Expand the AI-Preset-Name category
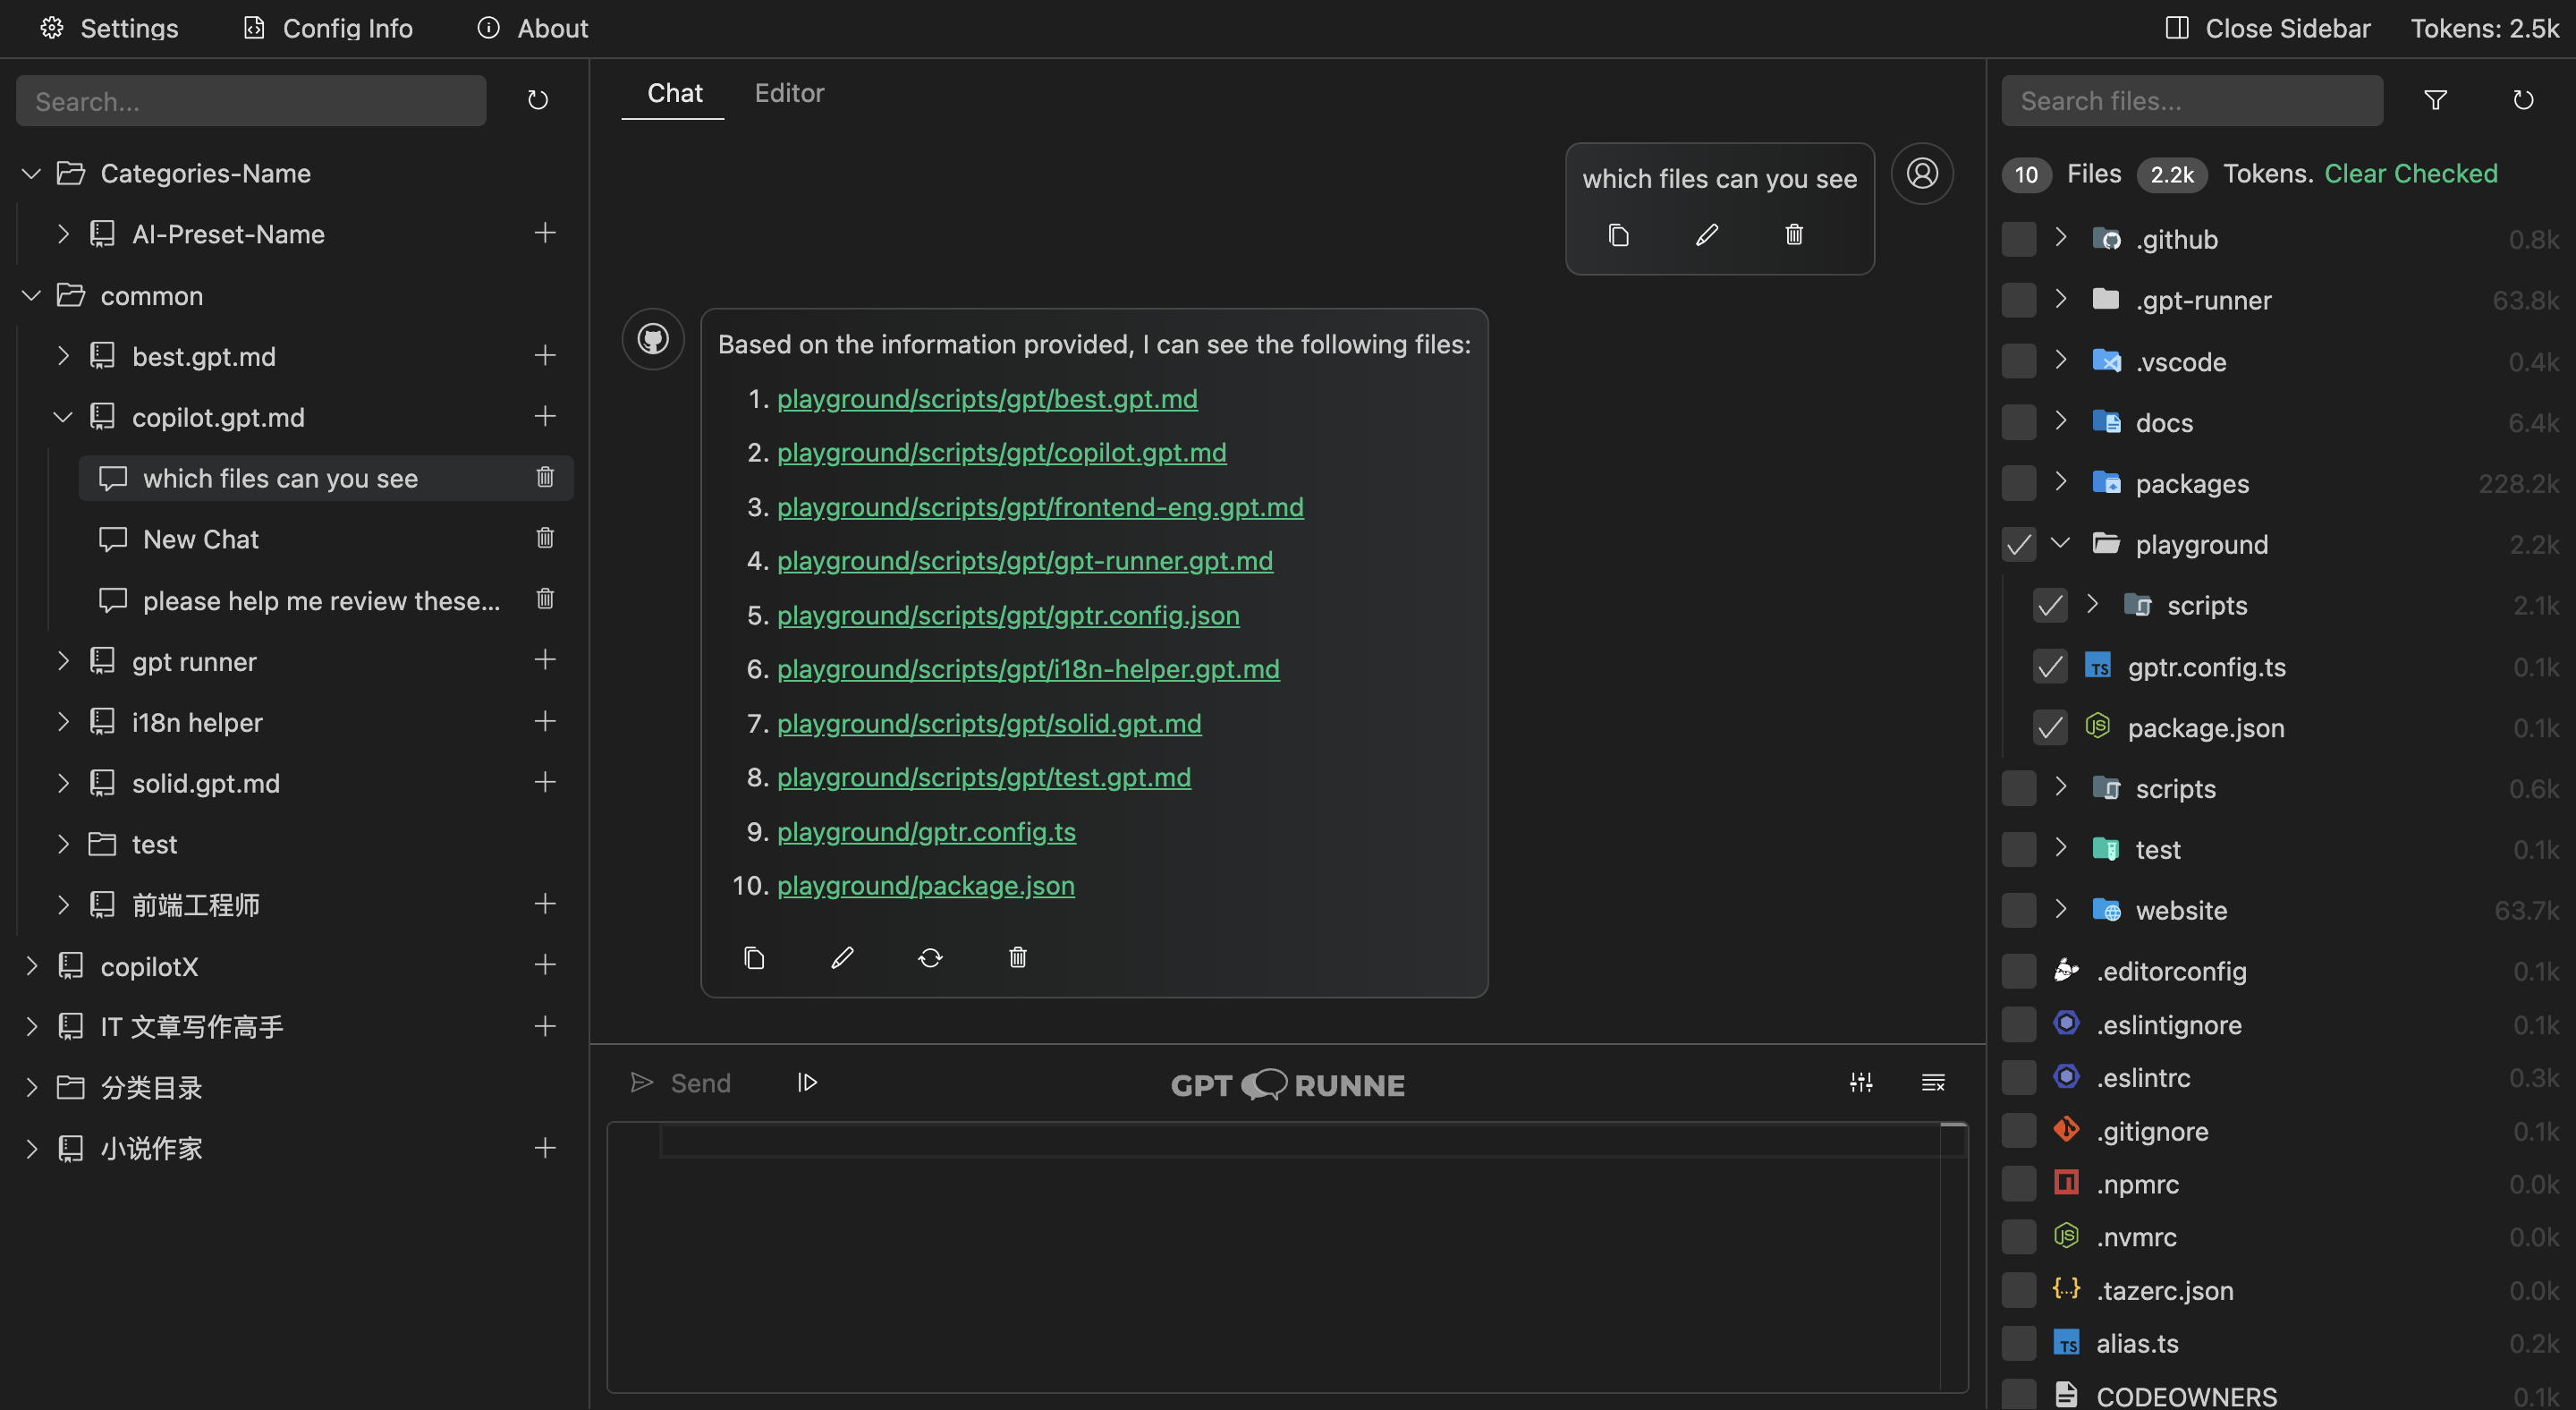Image resolution: width=2576 pixels, height=1410 pixels. [63, 233]
